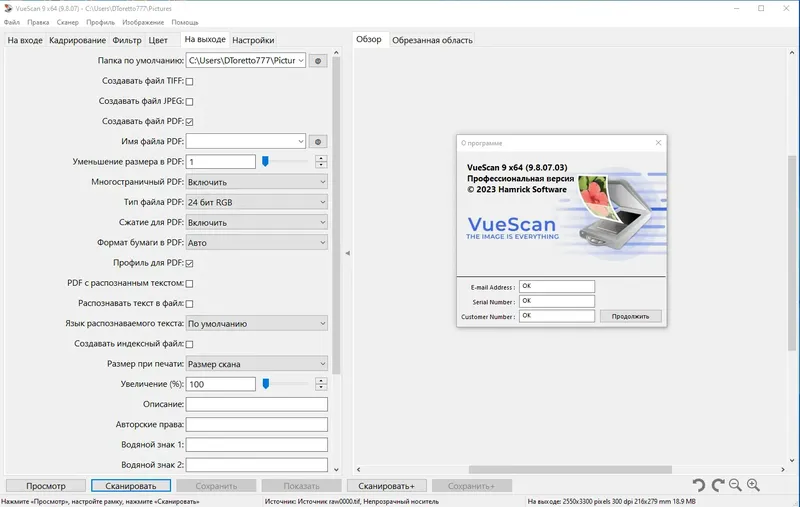The image size is (800, 507).
Task: Enable the Create TIFF file checkbox
Action: [x=189, y=81]
